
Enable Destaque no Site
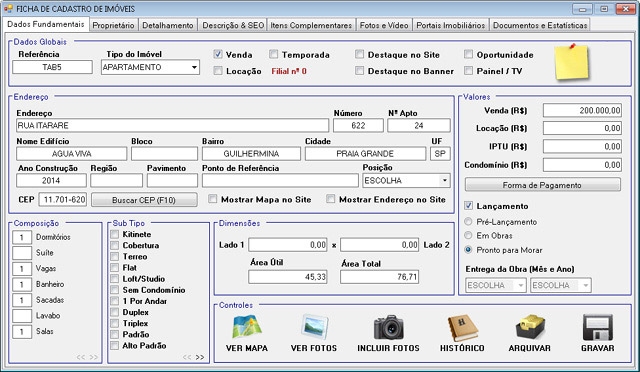(359, 54)
